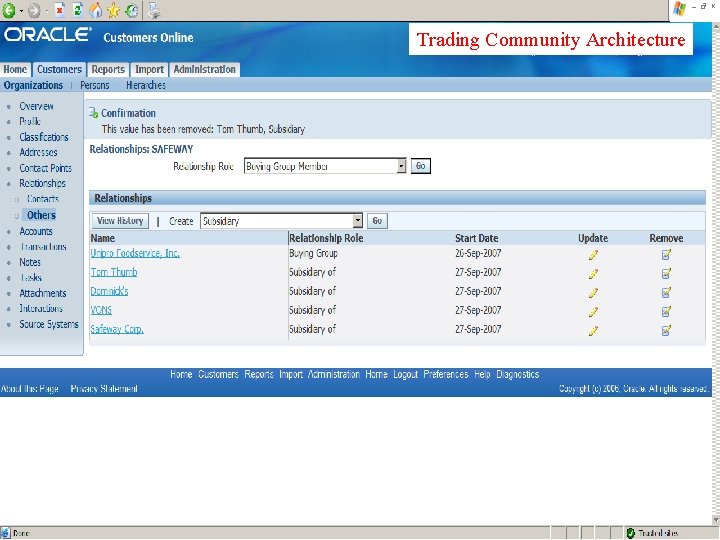Open Contact Points in side navigation

(x=45, y=168)
